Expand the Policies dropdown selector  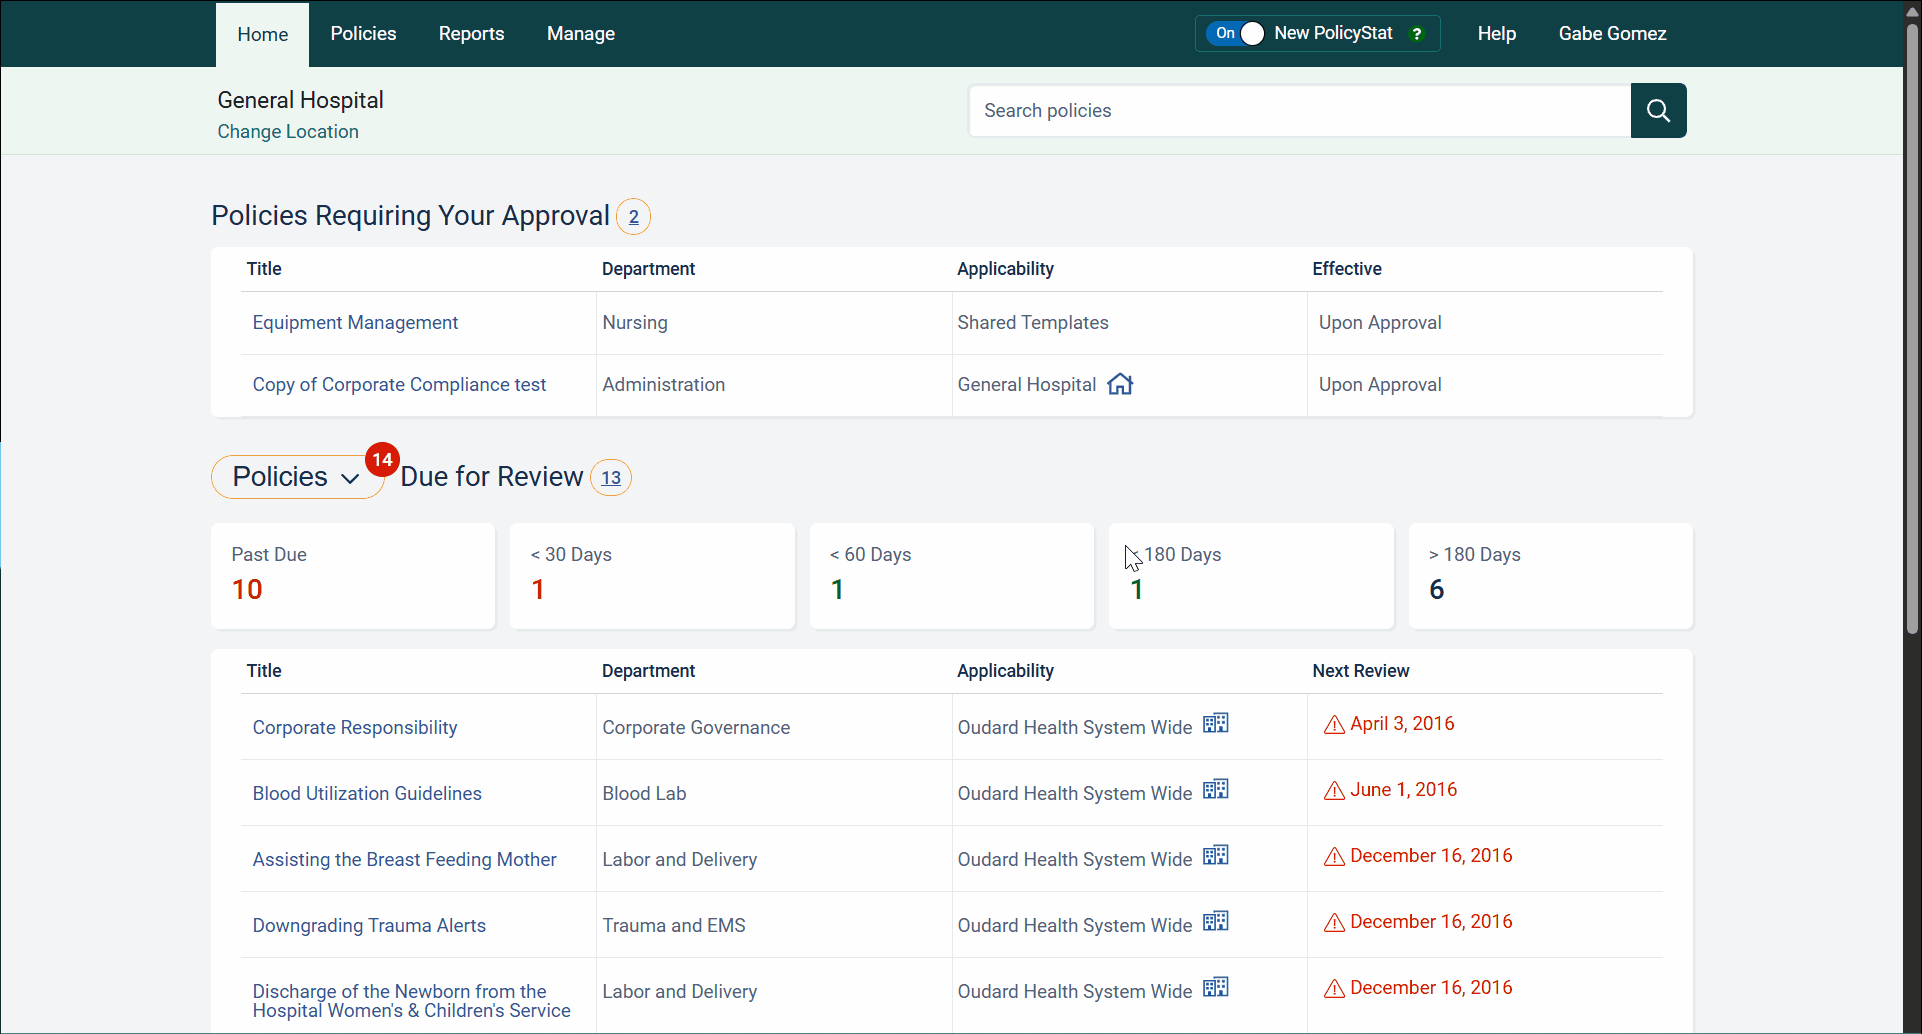296,477
